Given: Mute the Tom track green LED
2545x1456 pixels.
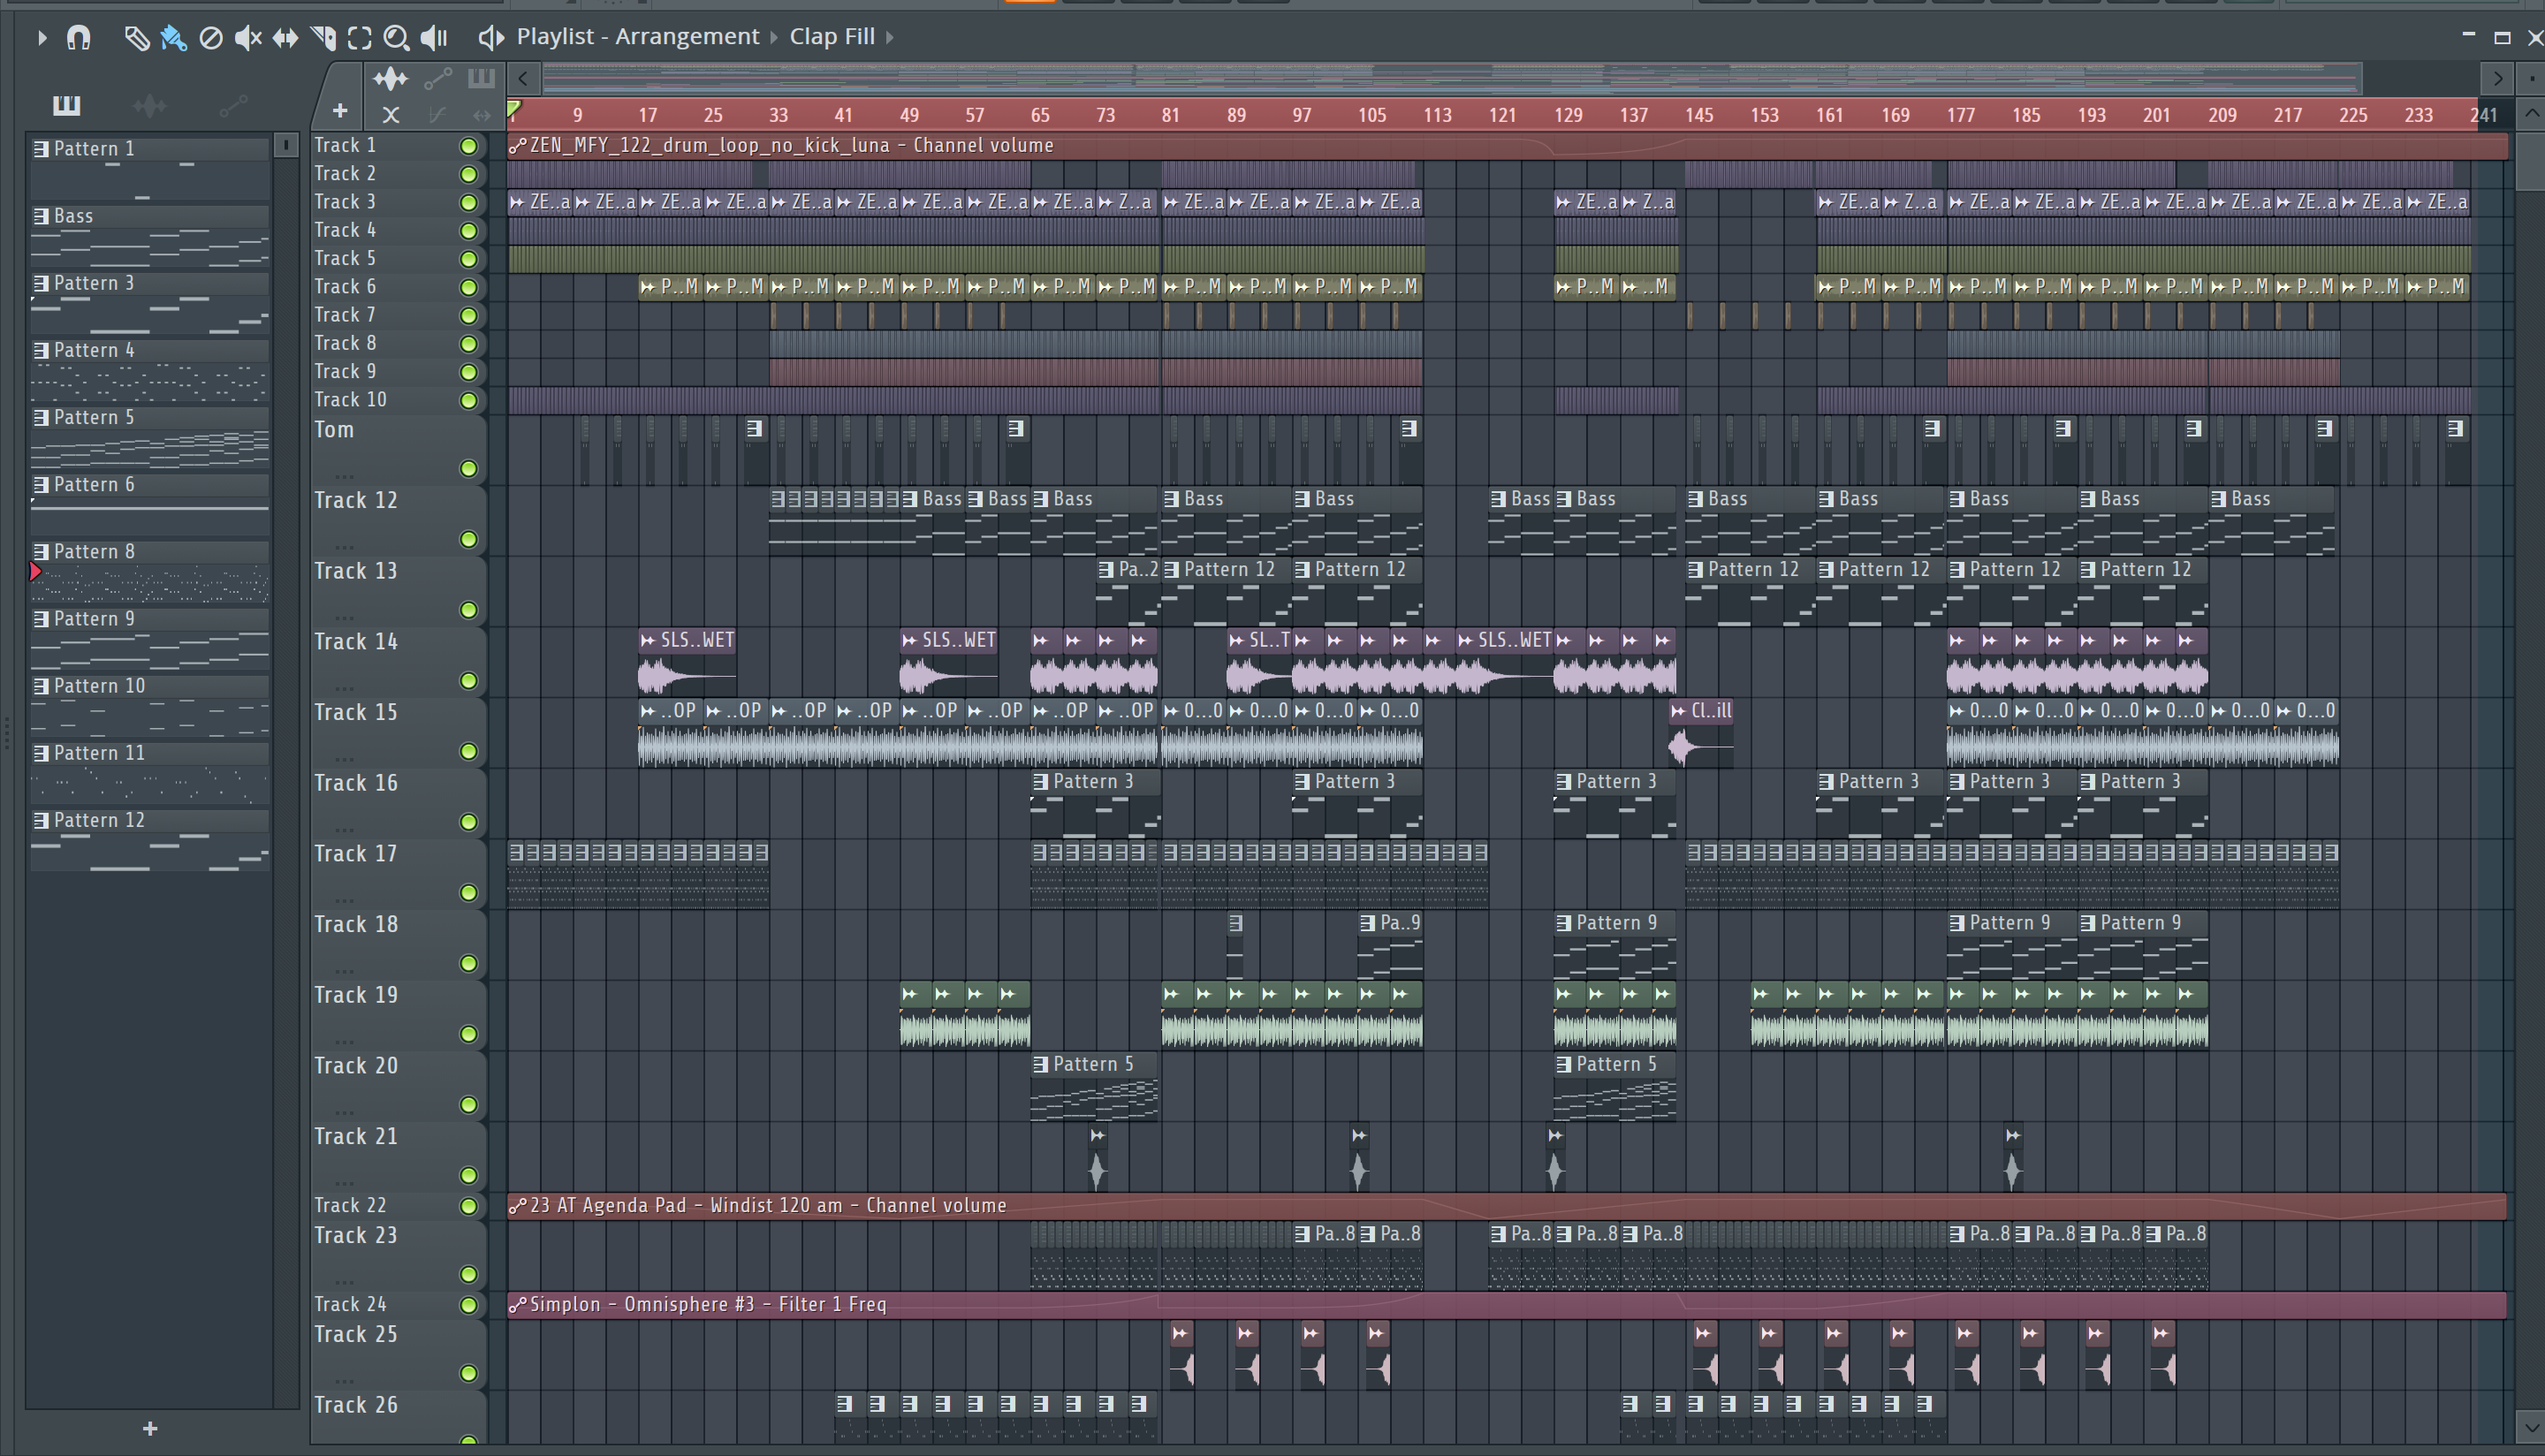Looking at the screenshot, I should pyautogui.click(x=468, y=469).
